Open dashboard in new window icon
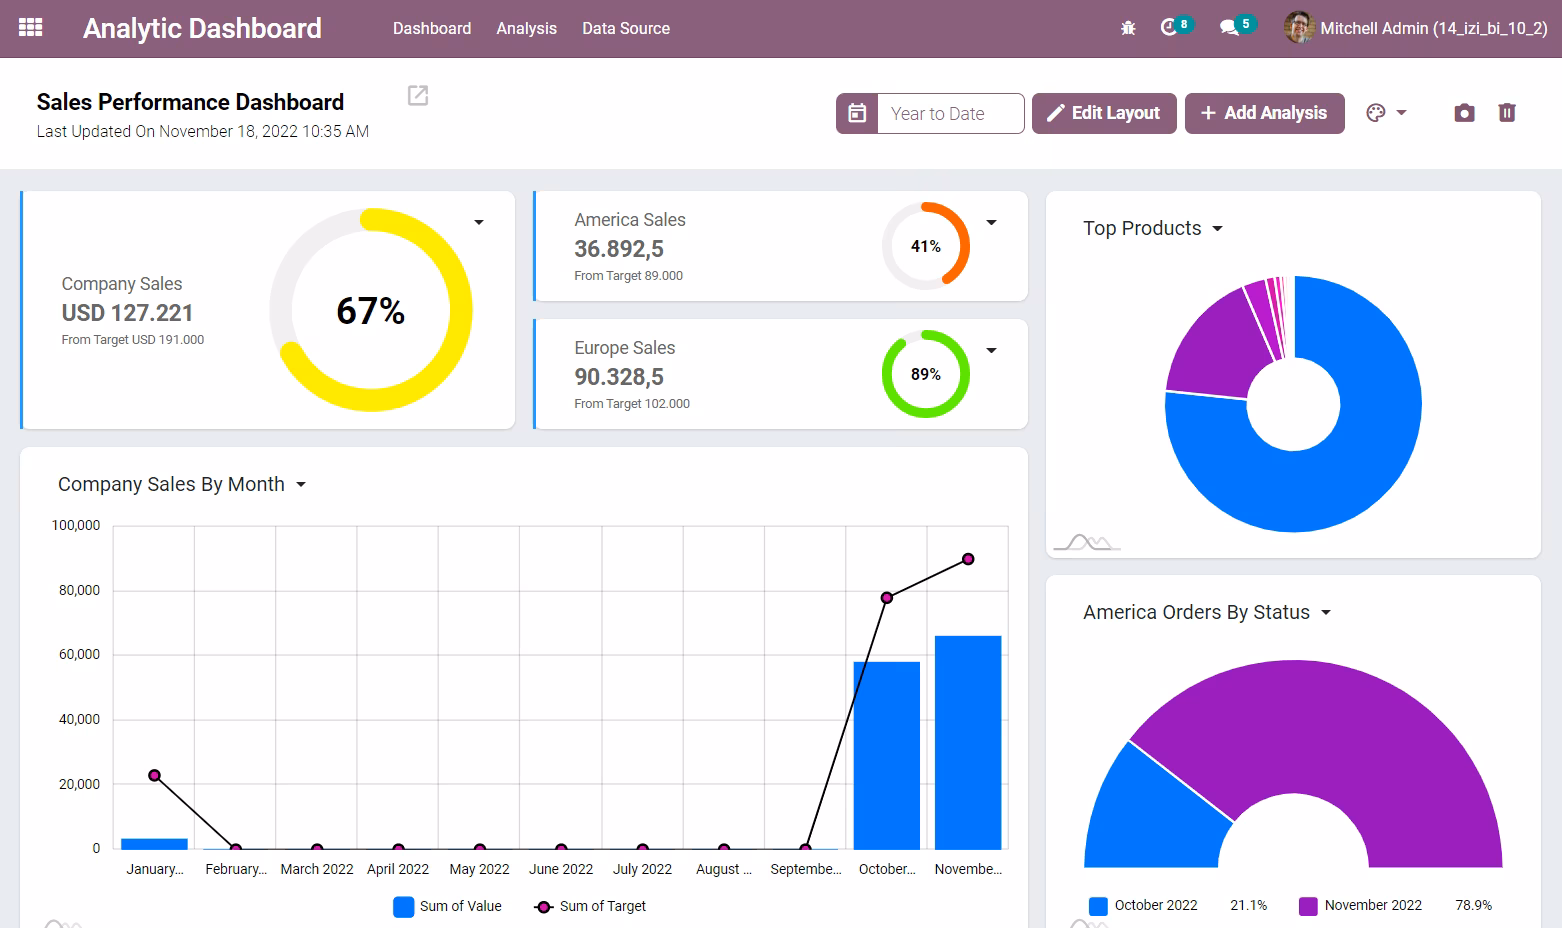1562x928 pixels. pos(418,96)
